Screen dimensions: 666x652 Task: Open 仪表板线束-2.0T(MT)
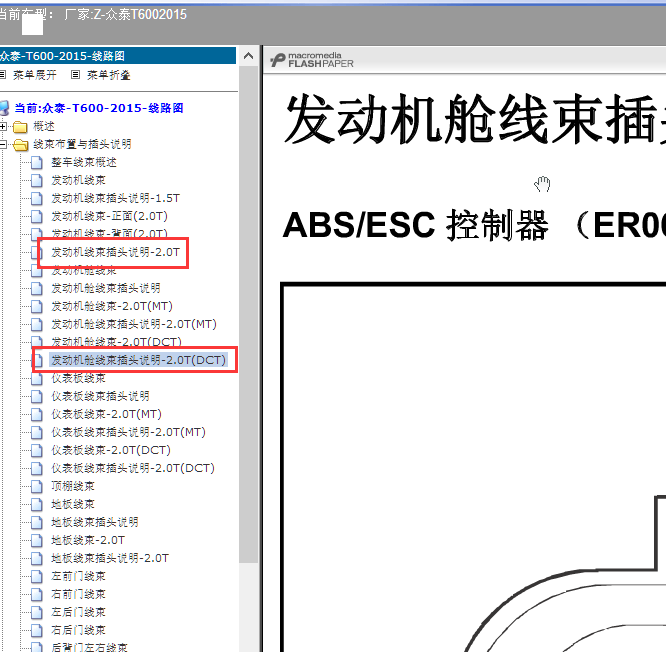[107, 414]
